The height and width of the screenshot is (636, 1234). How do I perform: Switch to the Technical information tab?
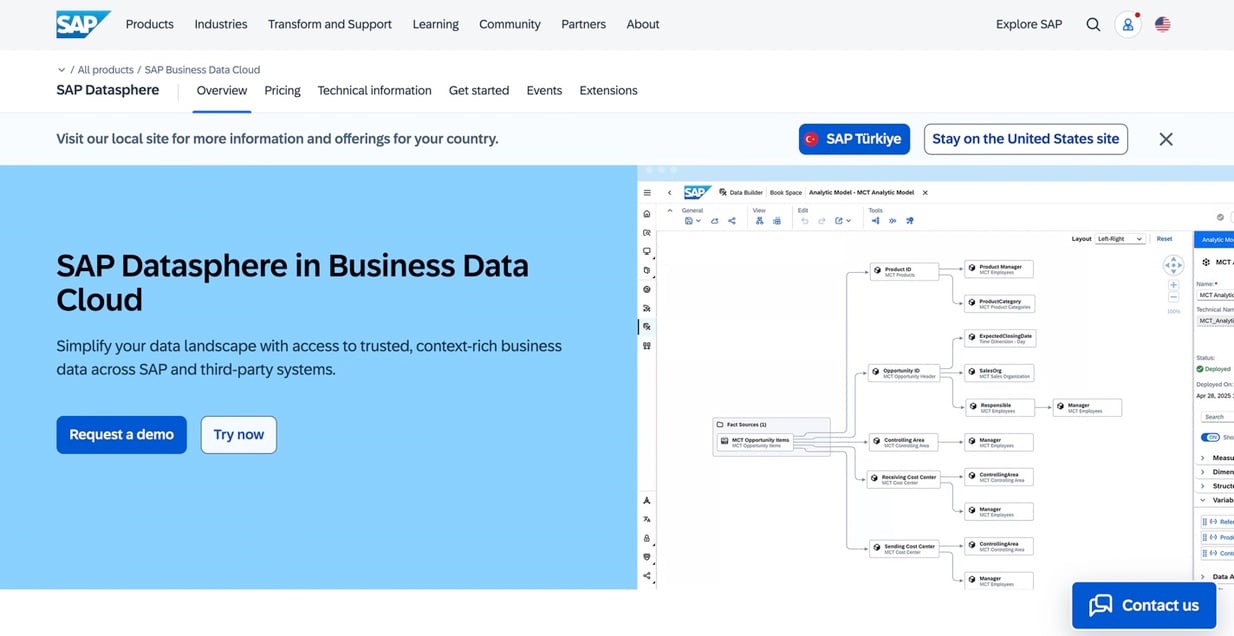[375, 90]
